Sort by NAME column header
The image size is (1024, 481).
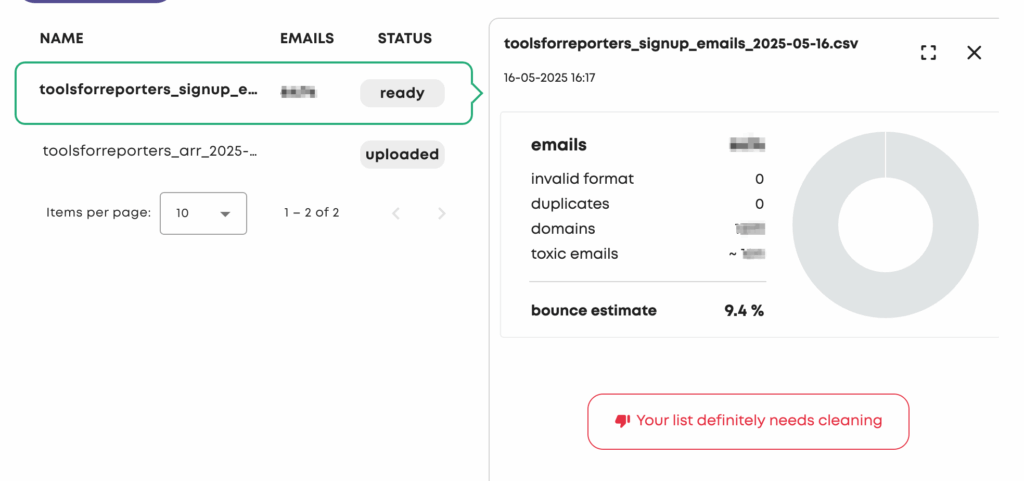tap(61, 39)
